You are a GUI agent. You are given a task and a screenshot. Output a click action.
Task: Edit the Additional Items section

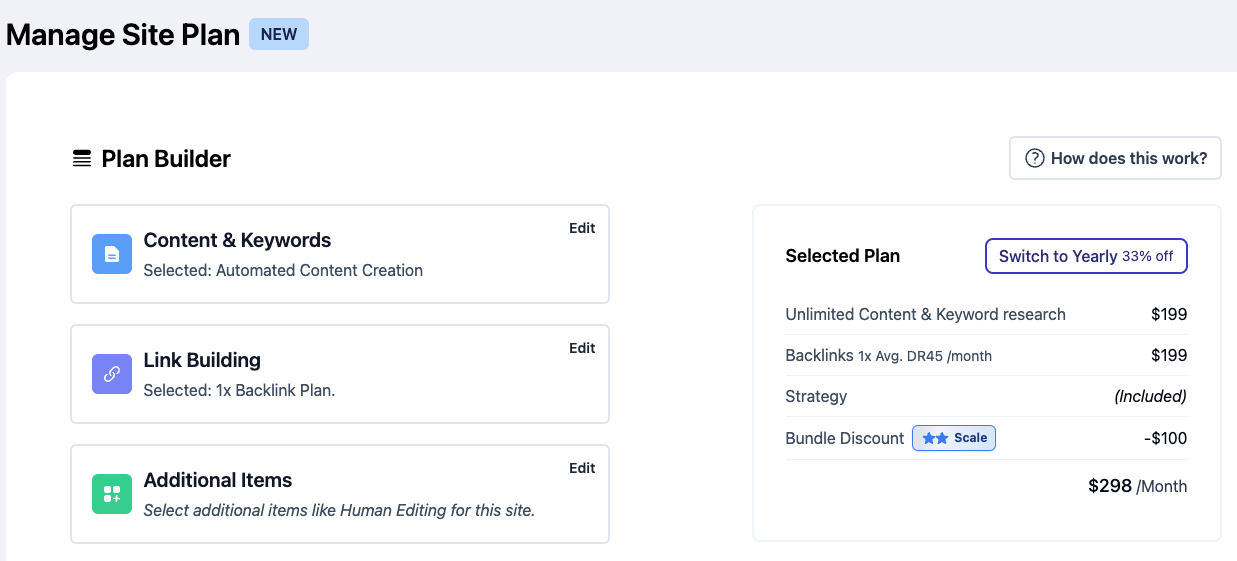[x=582, y=468]
